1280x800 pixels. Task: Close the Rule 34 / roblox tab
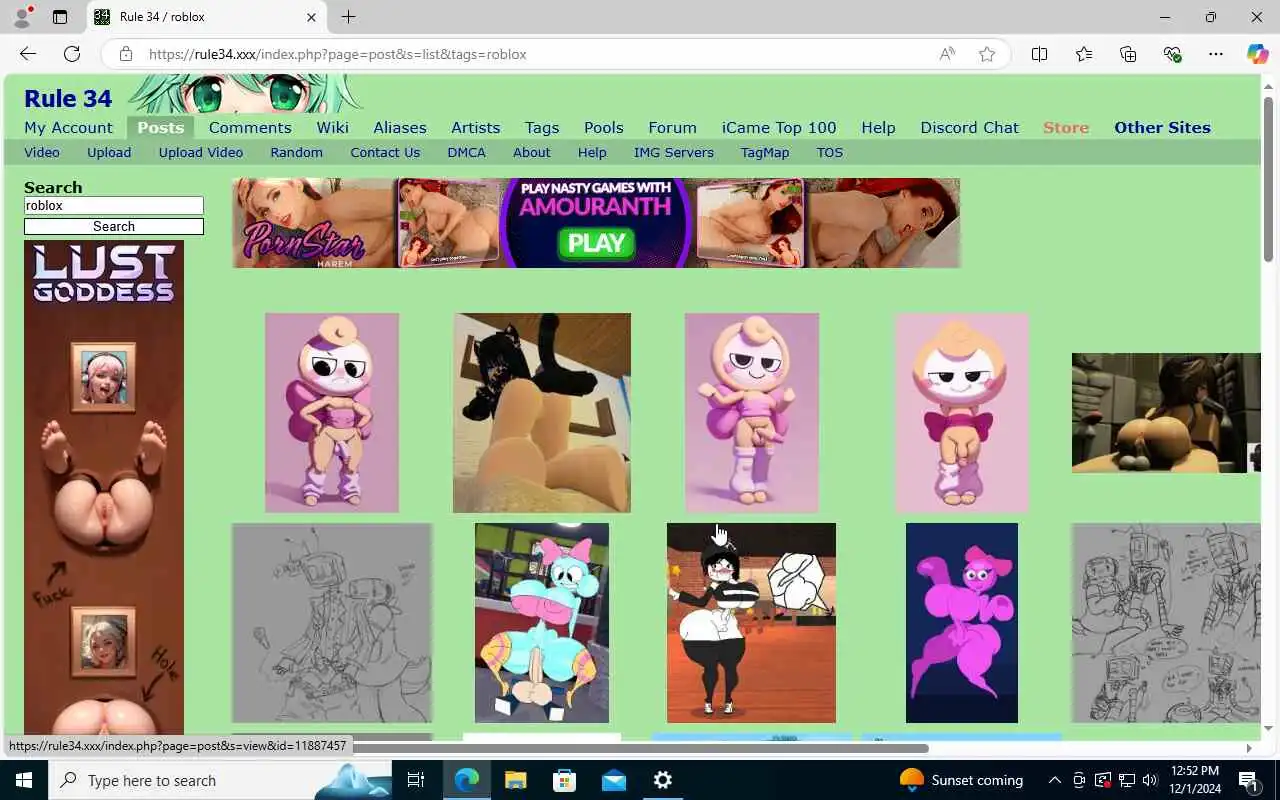tap(311, 17)
